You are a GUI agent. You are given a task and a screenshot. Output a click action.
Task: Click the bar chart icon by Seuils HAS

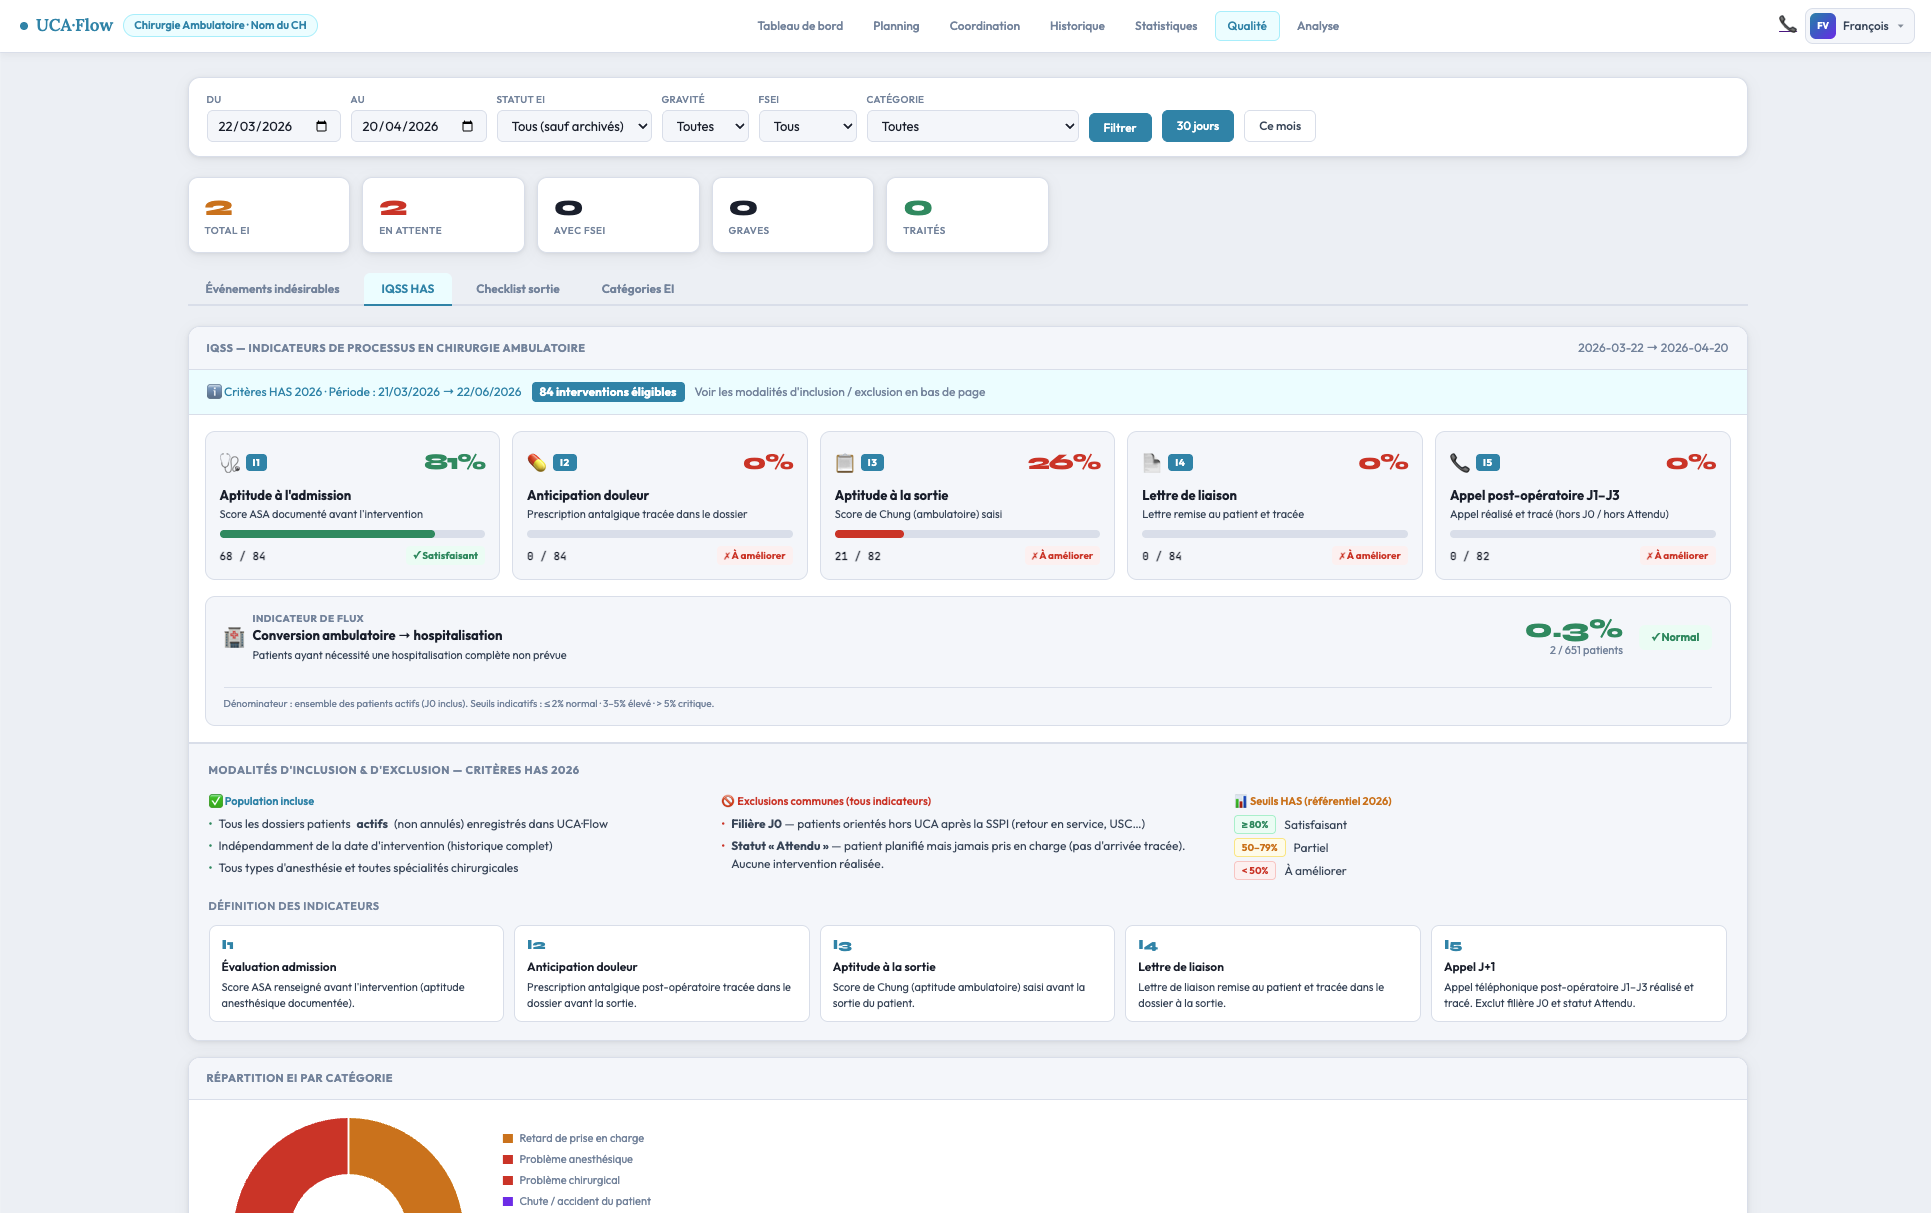point(1241,801)
